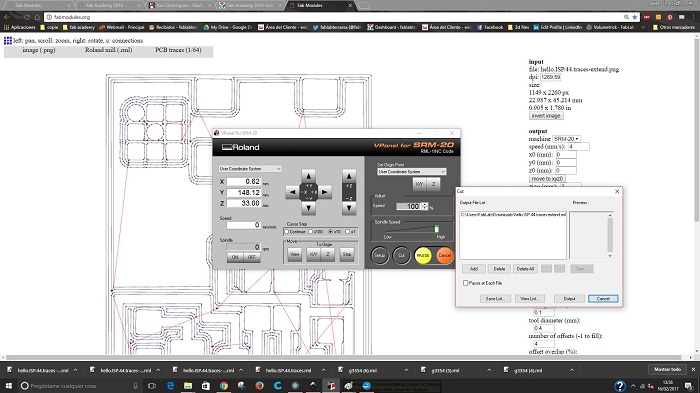Viewport: 700px width, 393px height.
Task: Click the round Cut button in VPanel
Action: click(x=401, y=255)
